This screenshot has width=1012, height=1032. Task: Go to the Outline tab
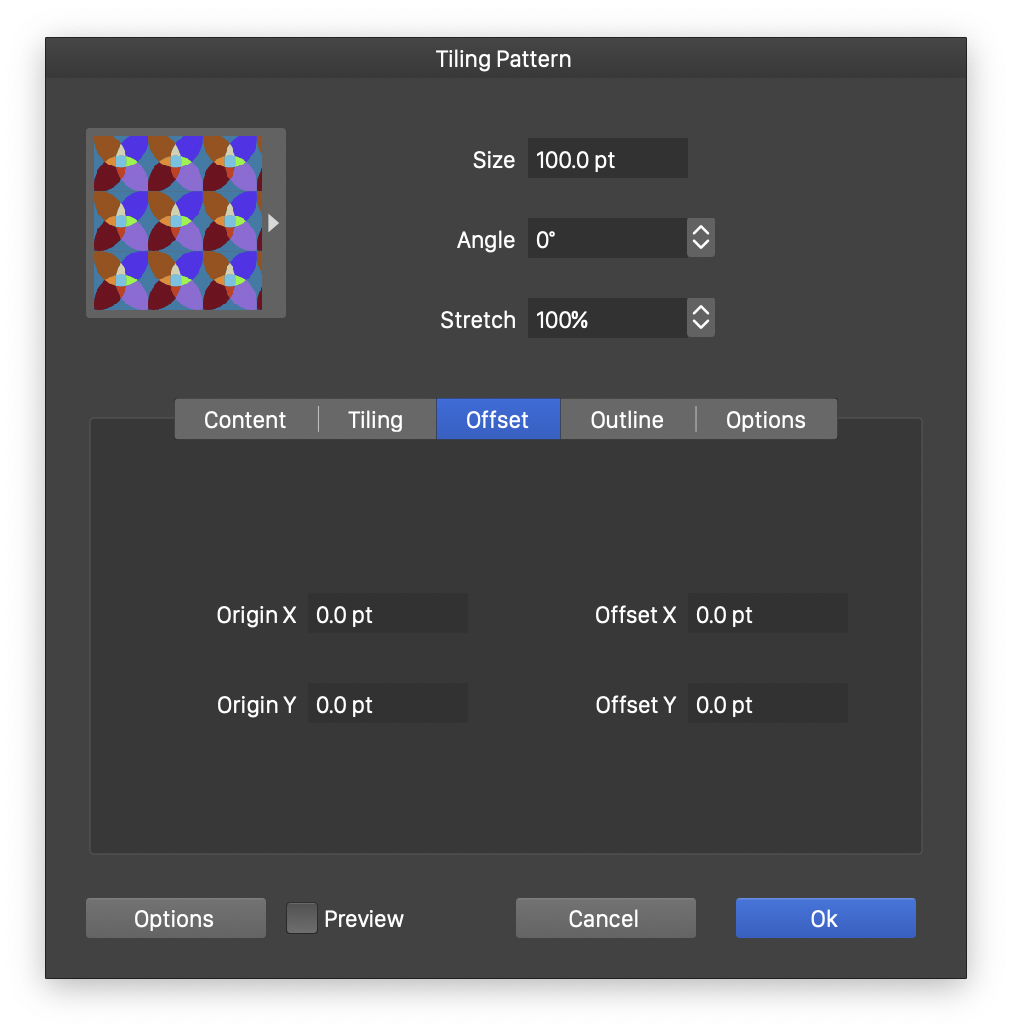[627, 420]
